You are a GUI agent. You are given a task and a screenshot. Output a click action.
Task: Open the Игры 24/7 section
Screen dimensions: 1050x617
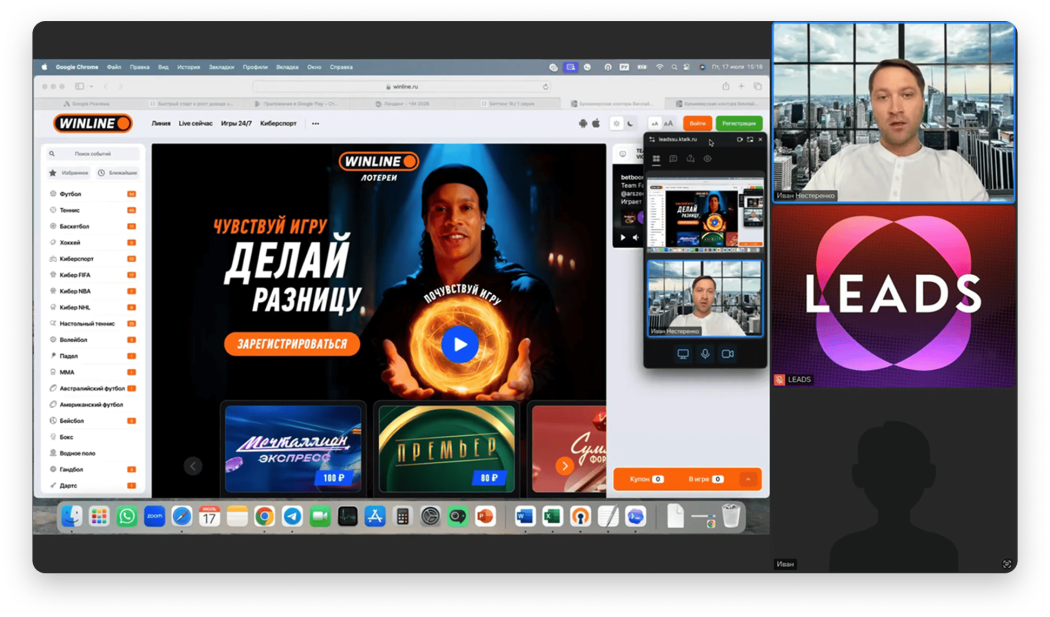pyautogui.click(x=236, y=123)
